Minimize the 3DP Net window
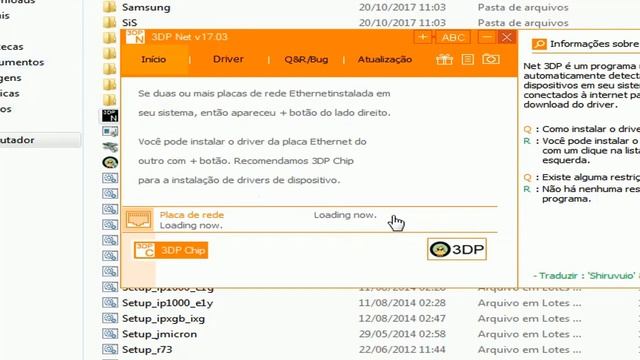 pos(486,37)
